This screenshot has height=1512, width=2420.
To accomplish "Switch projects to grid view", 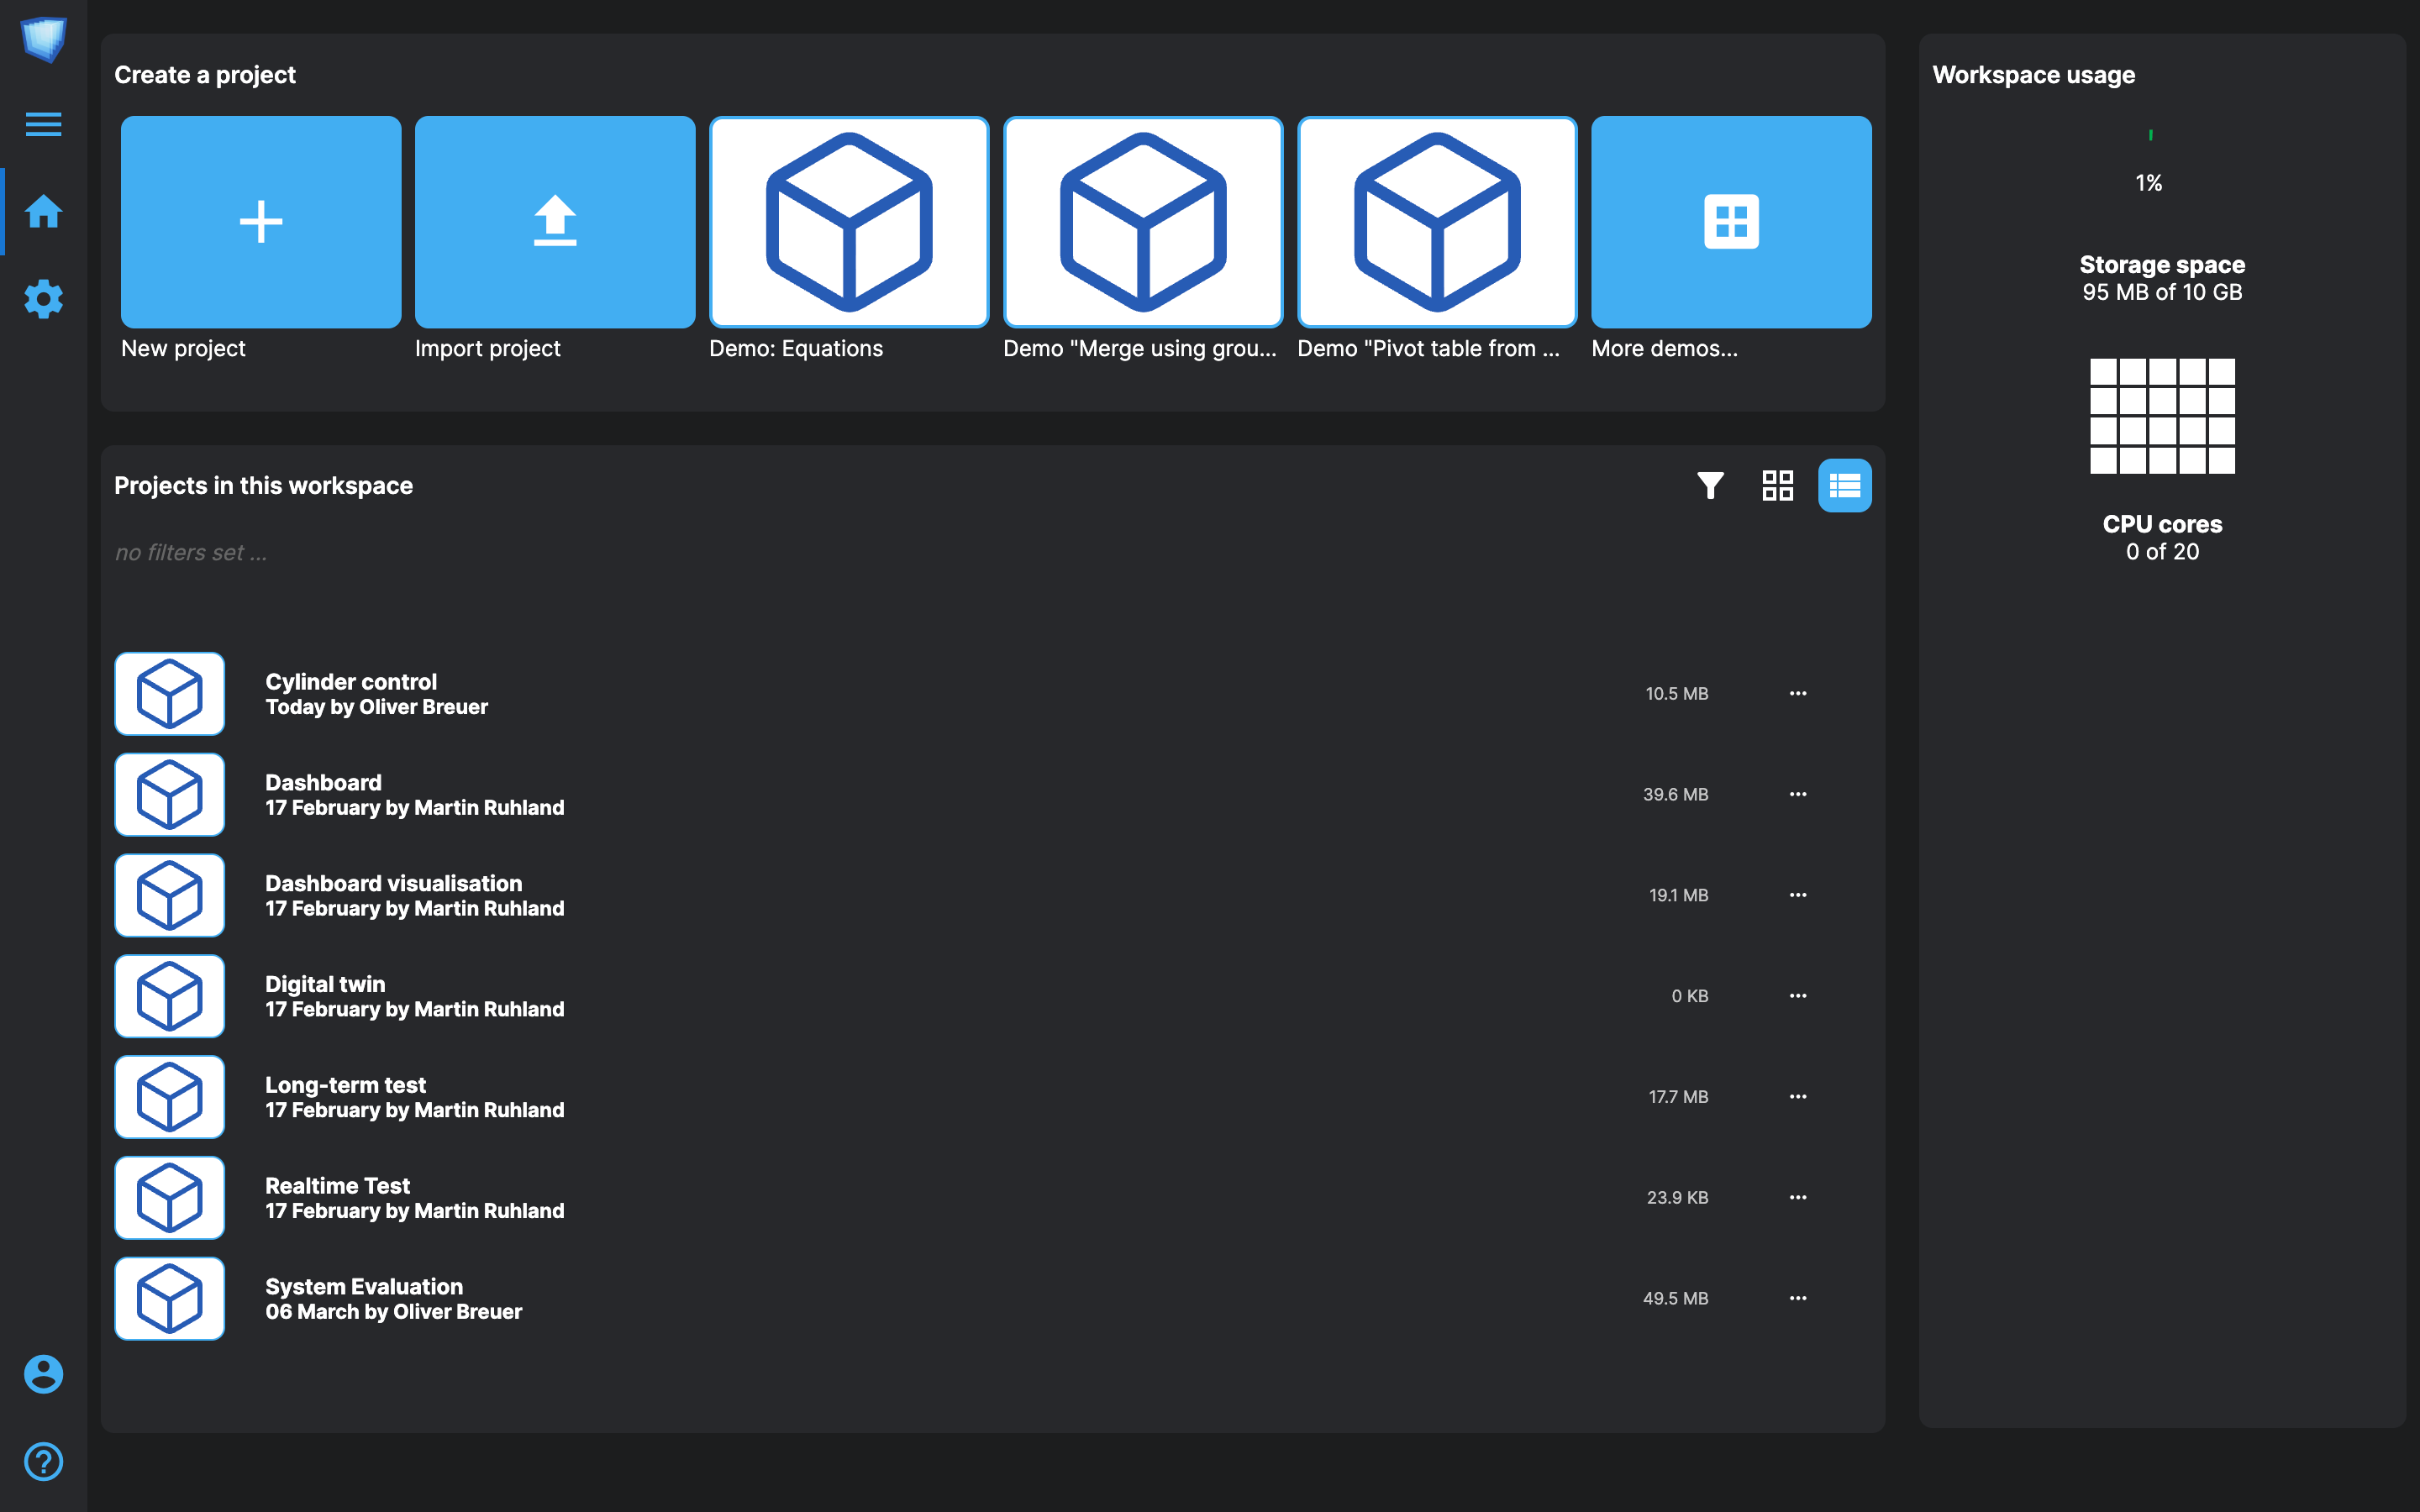I will (x=1777, y=485).
